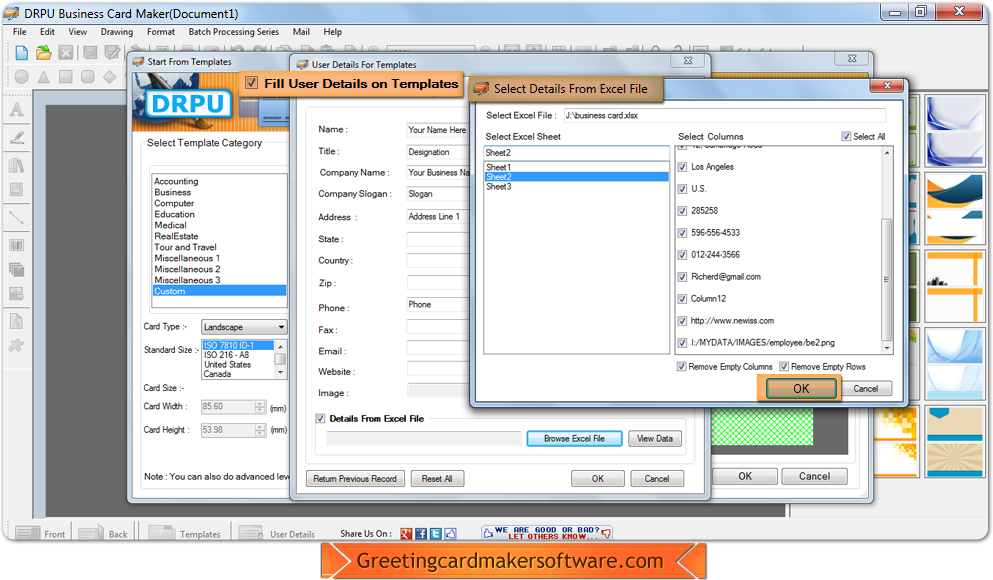Screen dimensions: 993x580
Task: Open the Edit menu
Action: click(47, 32)
